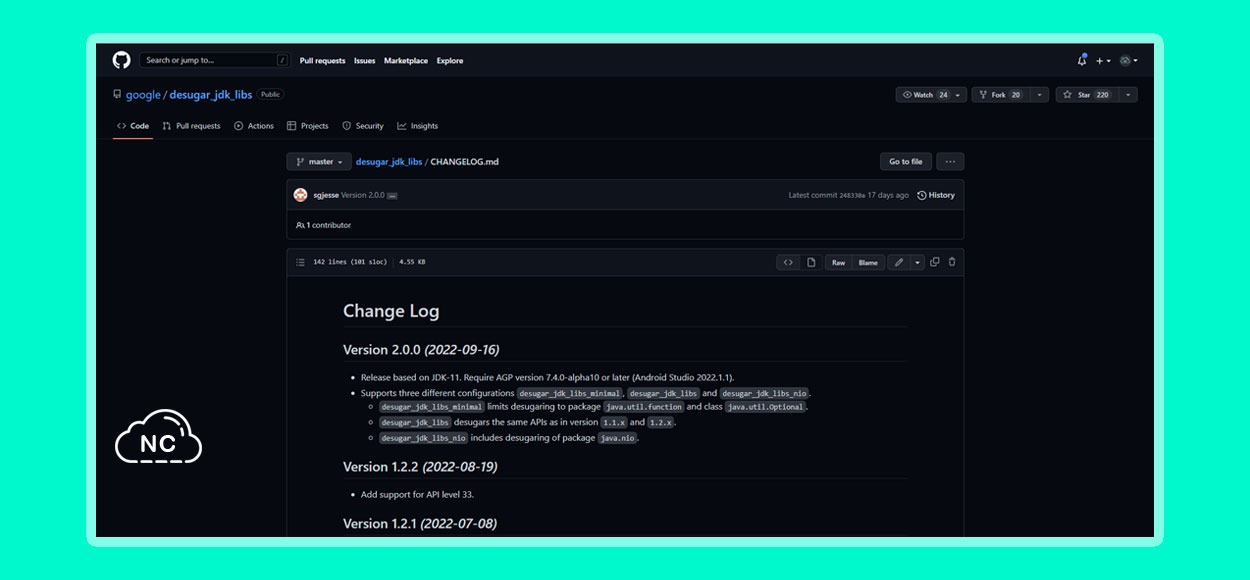Go to the GitHub homepage via the Octocat logo
The width and height of the screenshot is (1250, 580).
pos(121,60)
